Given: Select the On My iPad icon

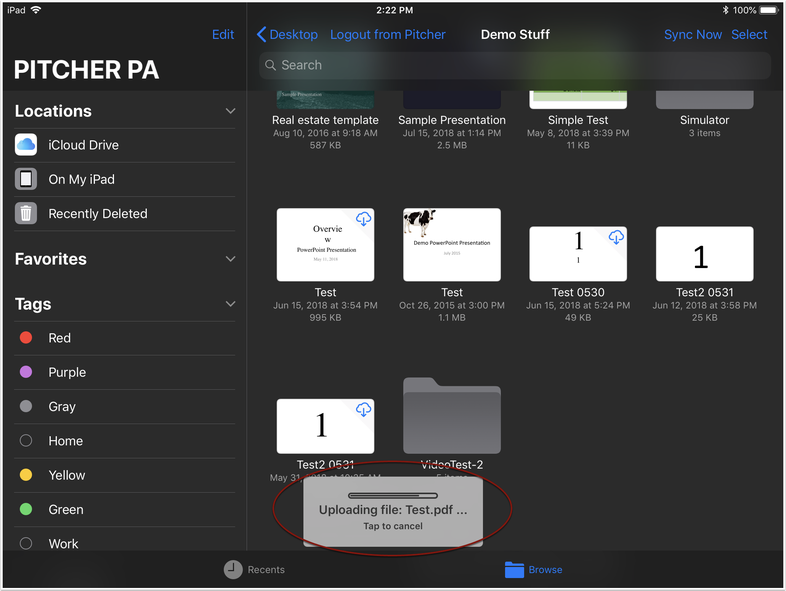Looking at the screenshot, I should click(x=26, y=179).
